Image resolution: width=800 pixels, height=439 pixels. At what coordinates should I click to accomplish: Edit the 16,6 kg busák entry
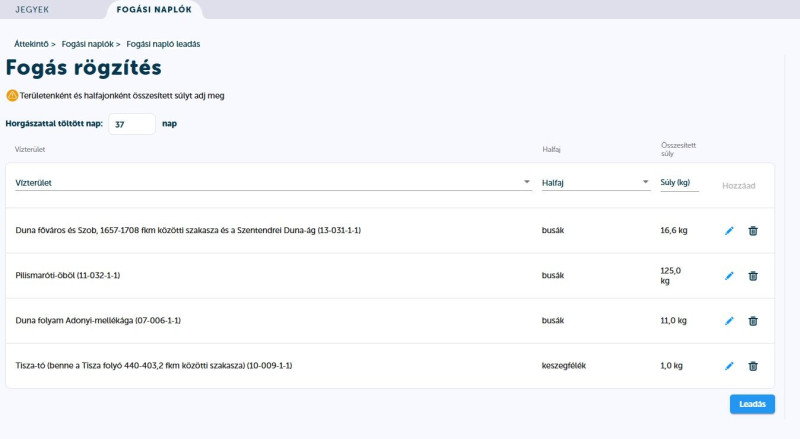[x=729, y=231]
